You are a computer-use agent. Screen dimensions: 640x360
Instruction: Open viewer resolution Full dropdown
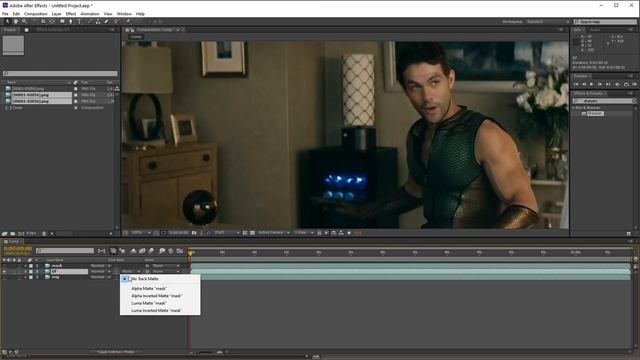click(227, 233)
